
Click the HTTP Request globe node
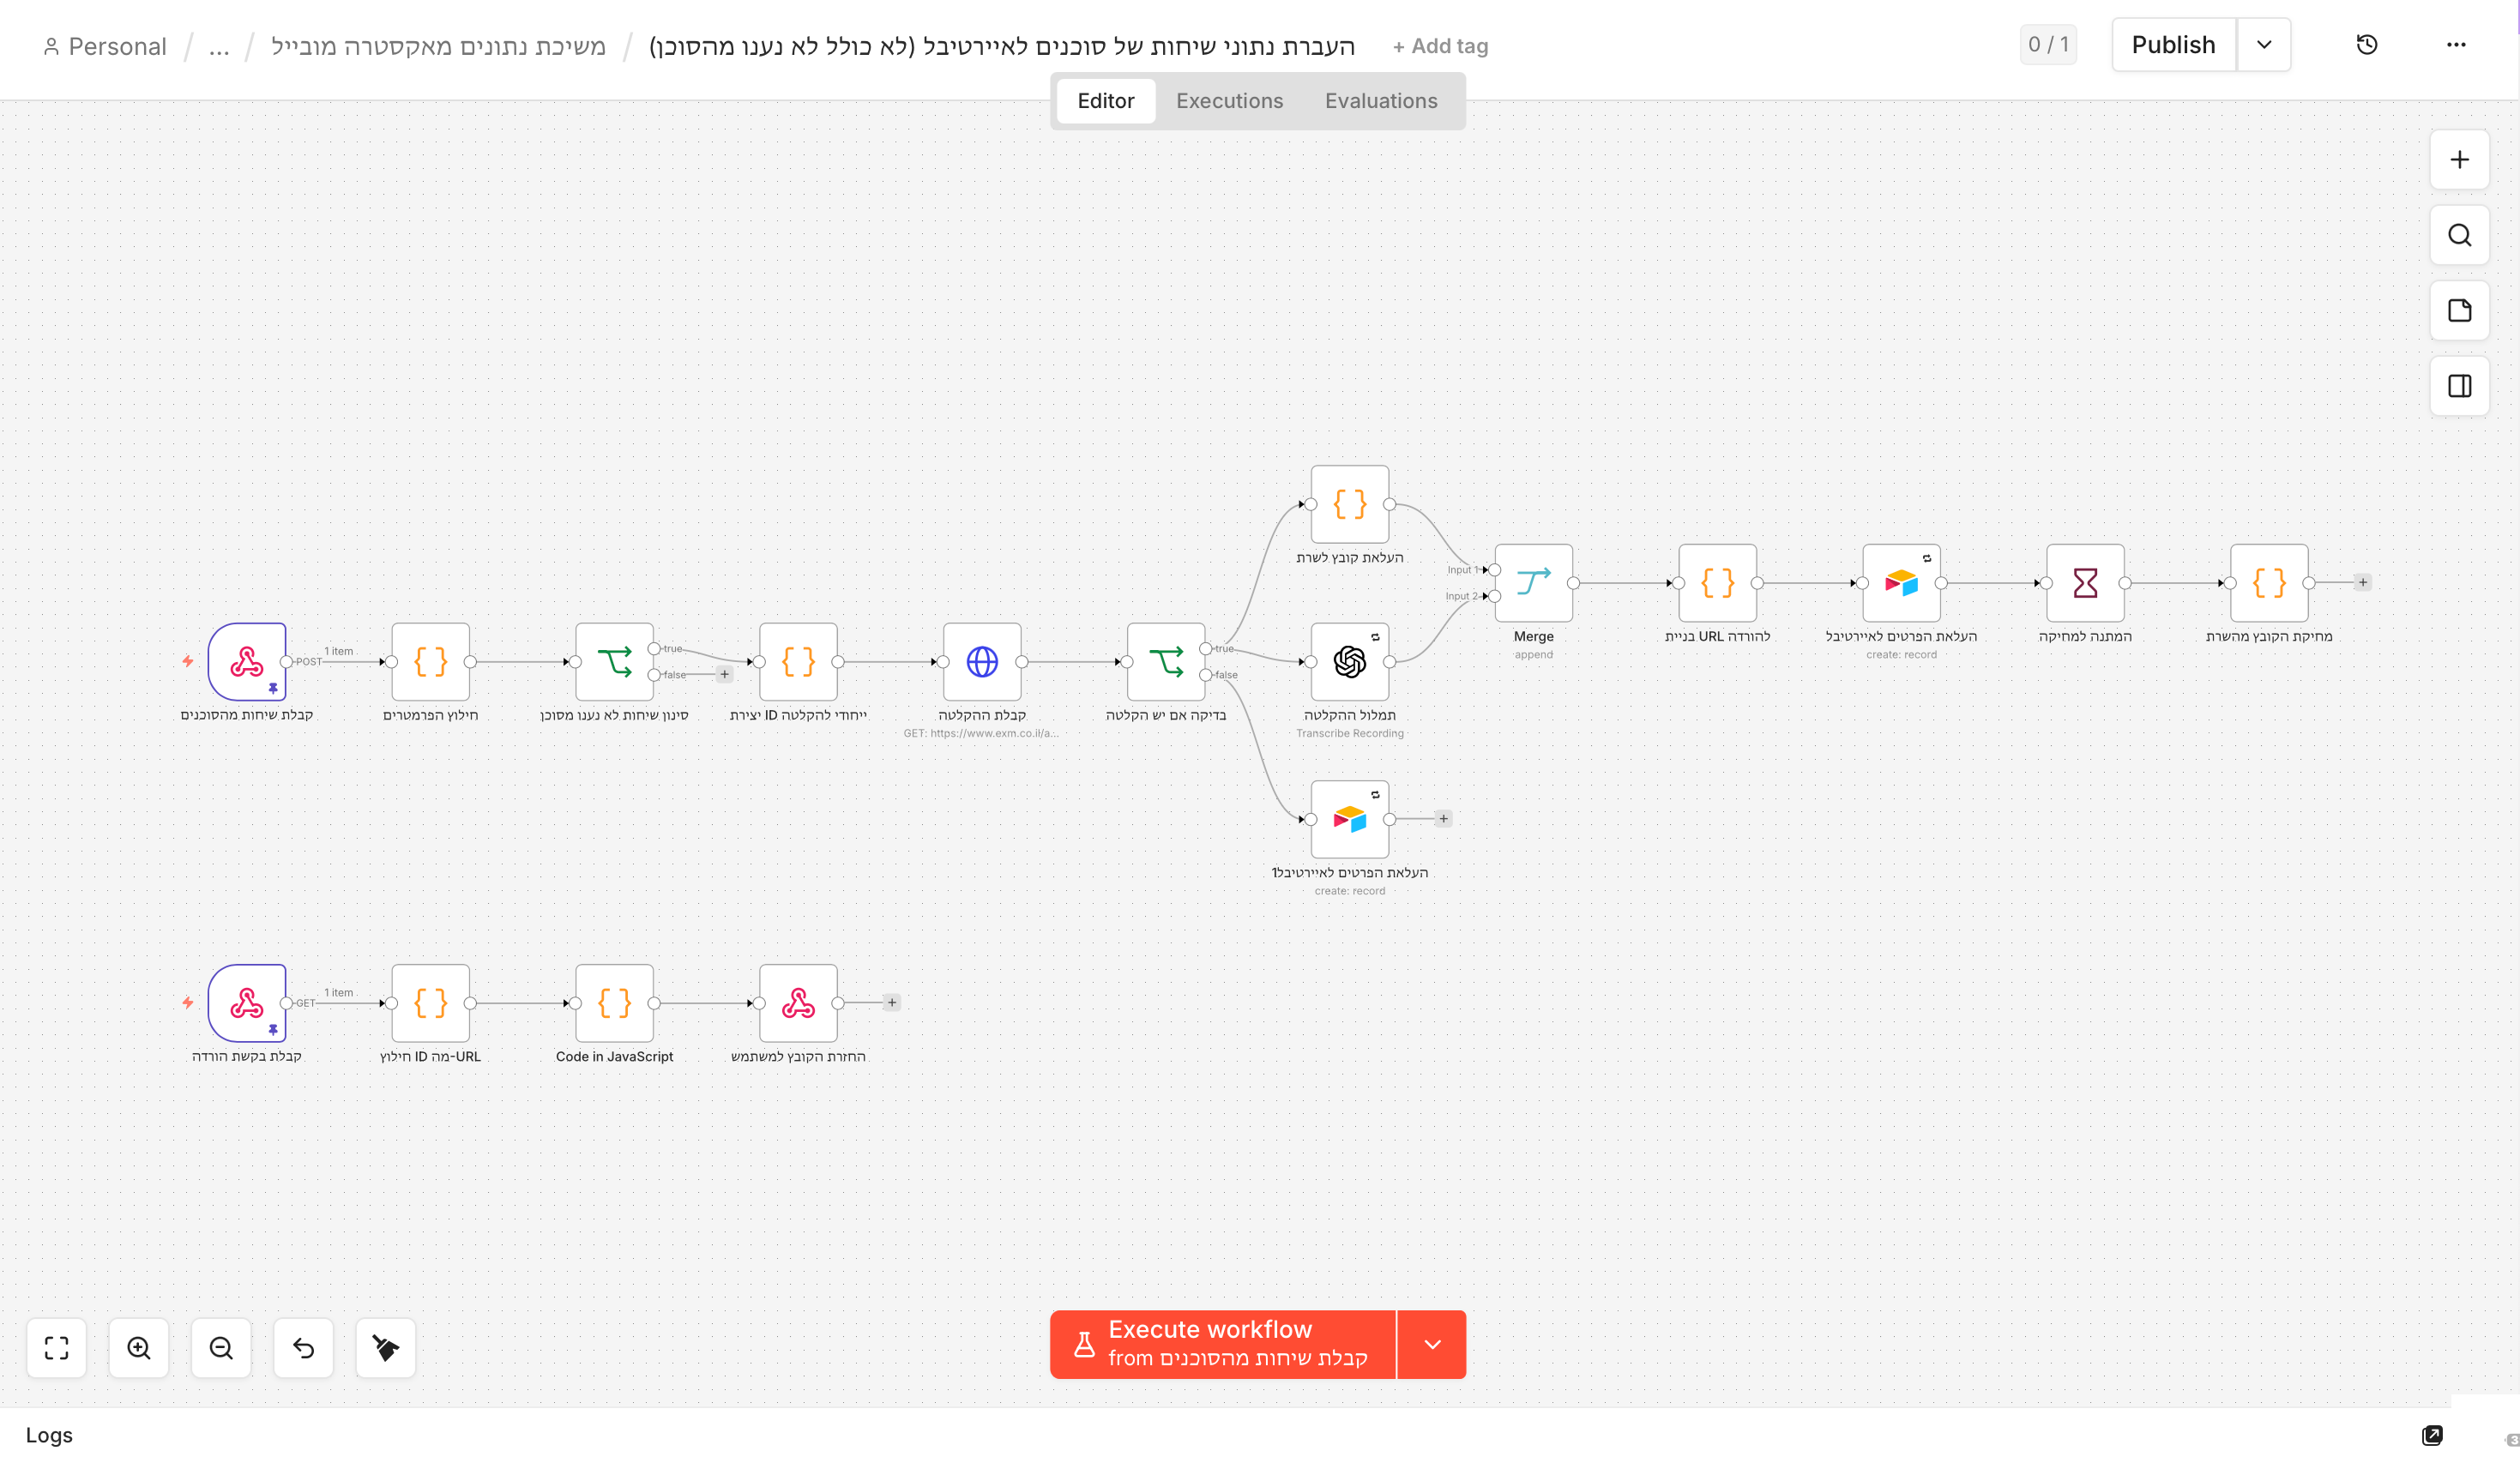pyautogui.click(x=981, y=661)
